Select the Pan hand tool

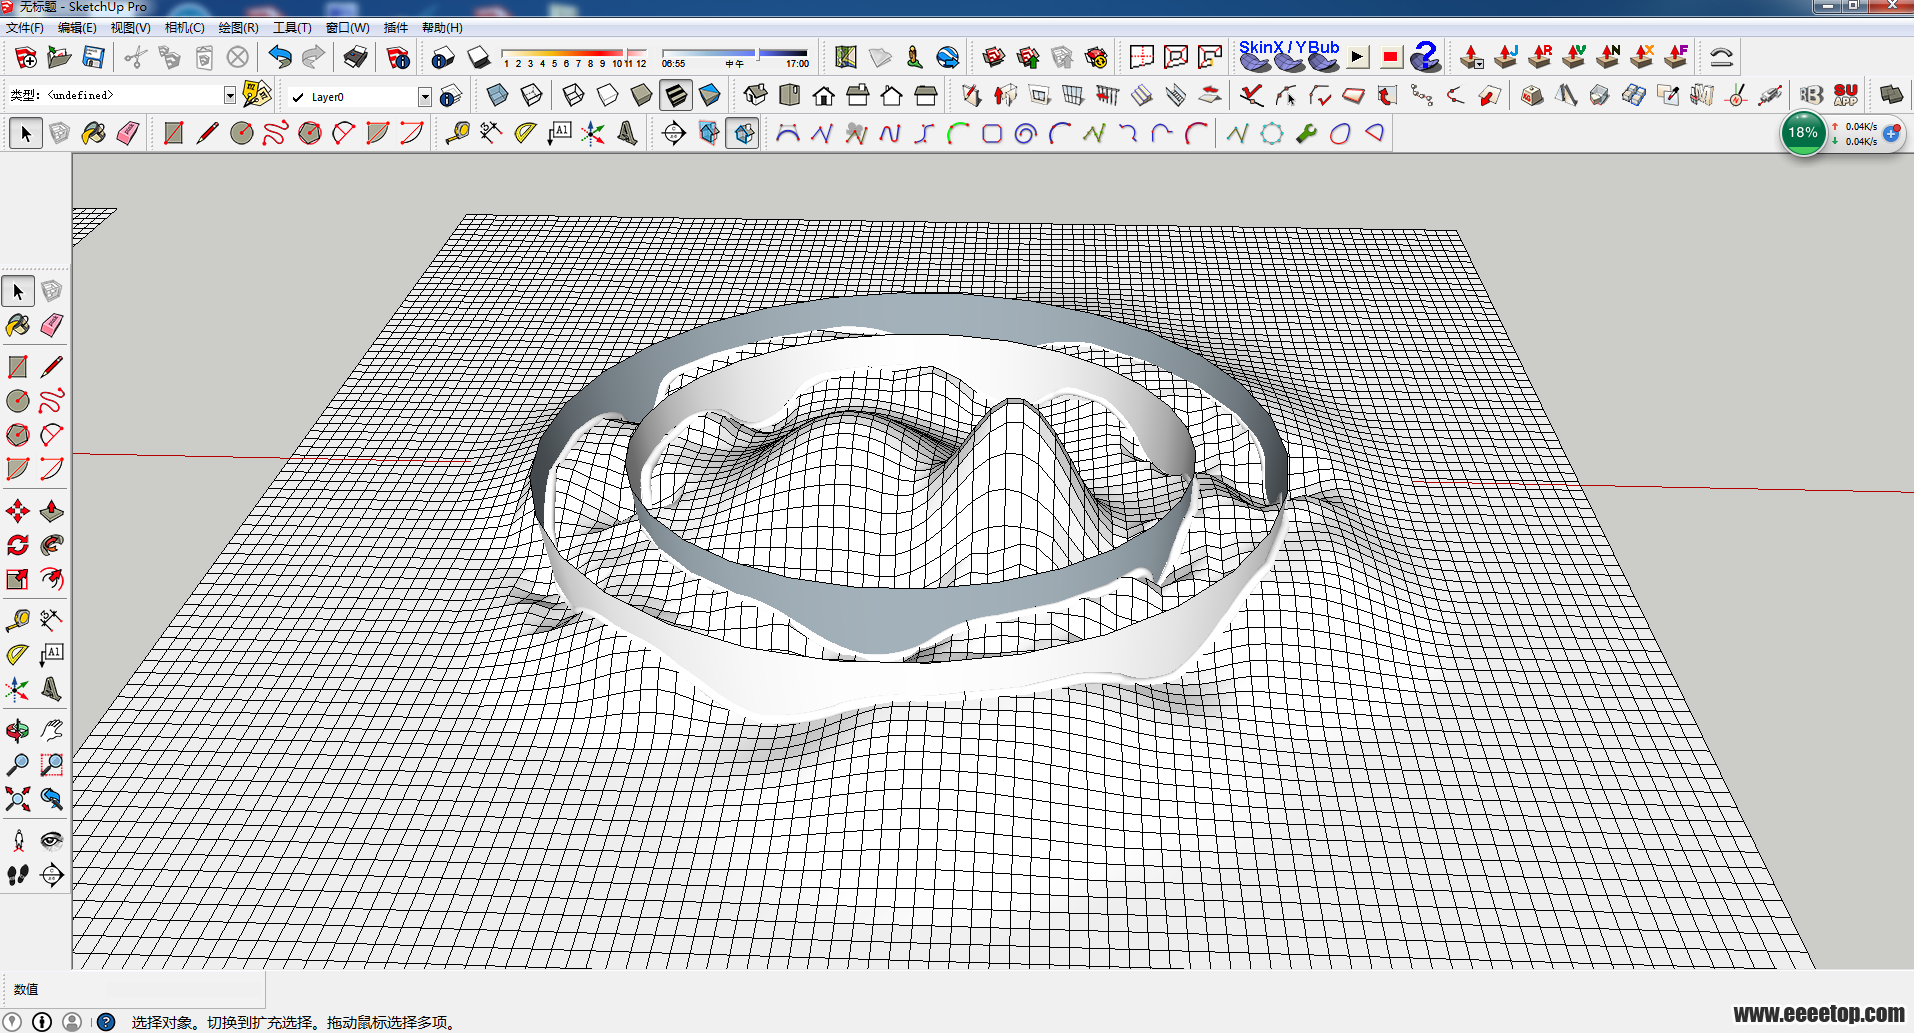click(52, 731)
